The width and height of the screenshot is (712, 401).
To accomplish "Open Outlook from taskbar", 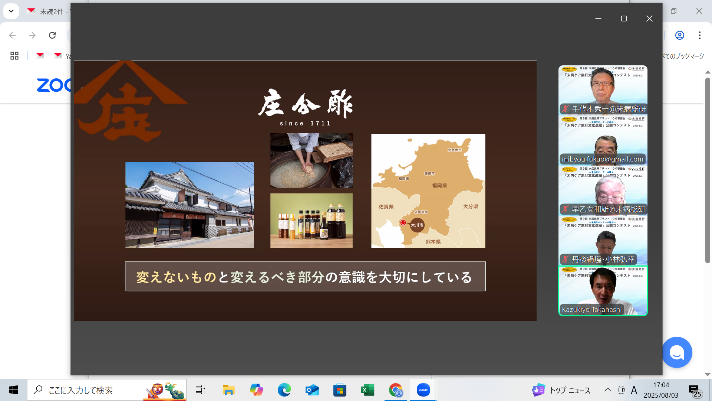I will click(312, 390).
